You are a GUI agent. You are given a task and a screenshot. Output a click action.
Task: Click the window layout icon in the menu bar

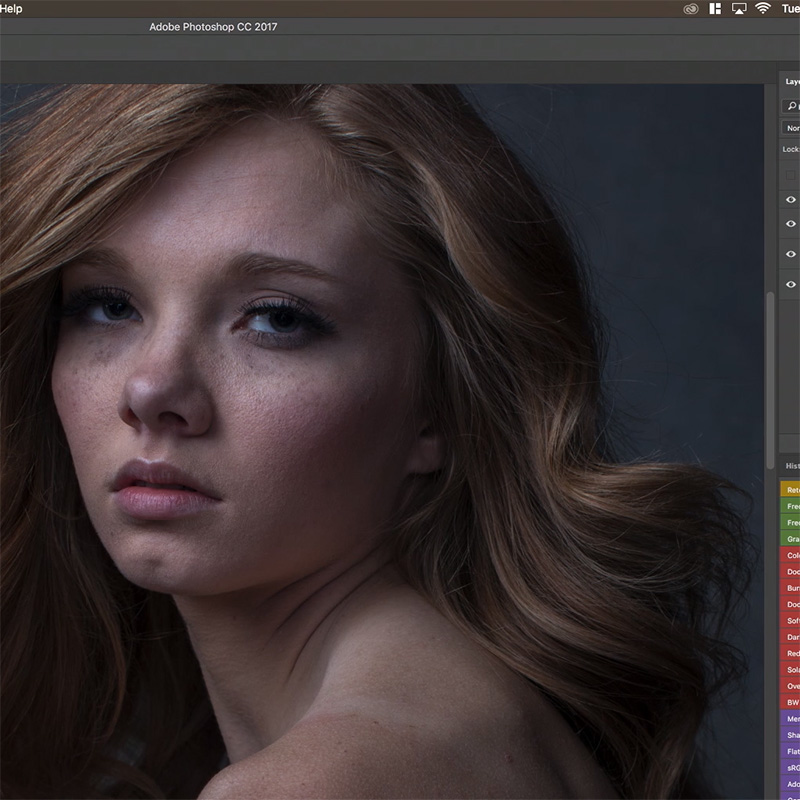(714, 8)
